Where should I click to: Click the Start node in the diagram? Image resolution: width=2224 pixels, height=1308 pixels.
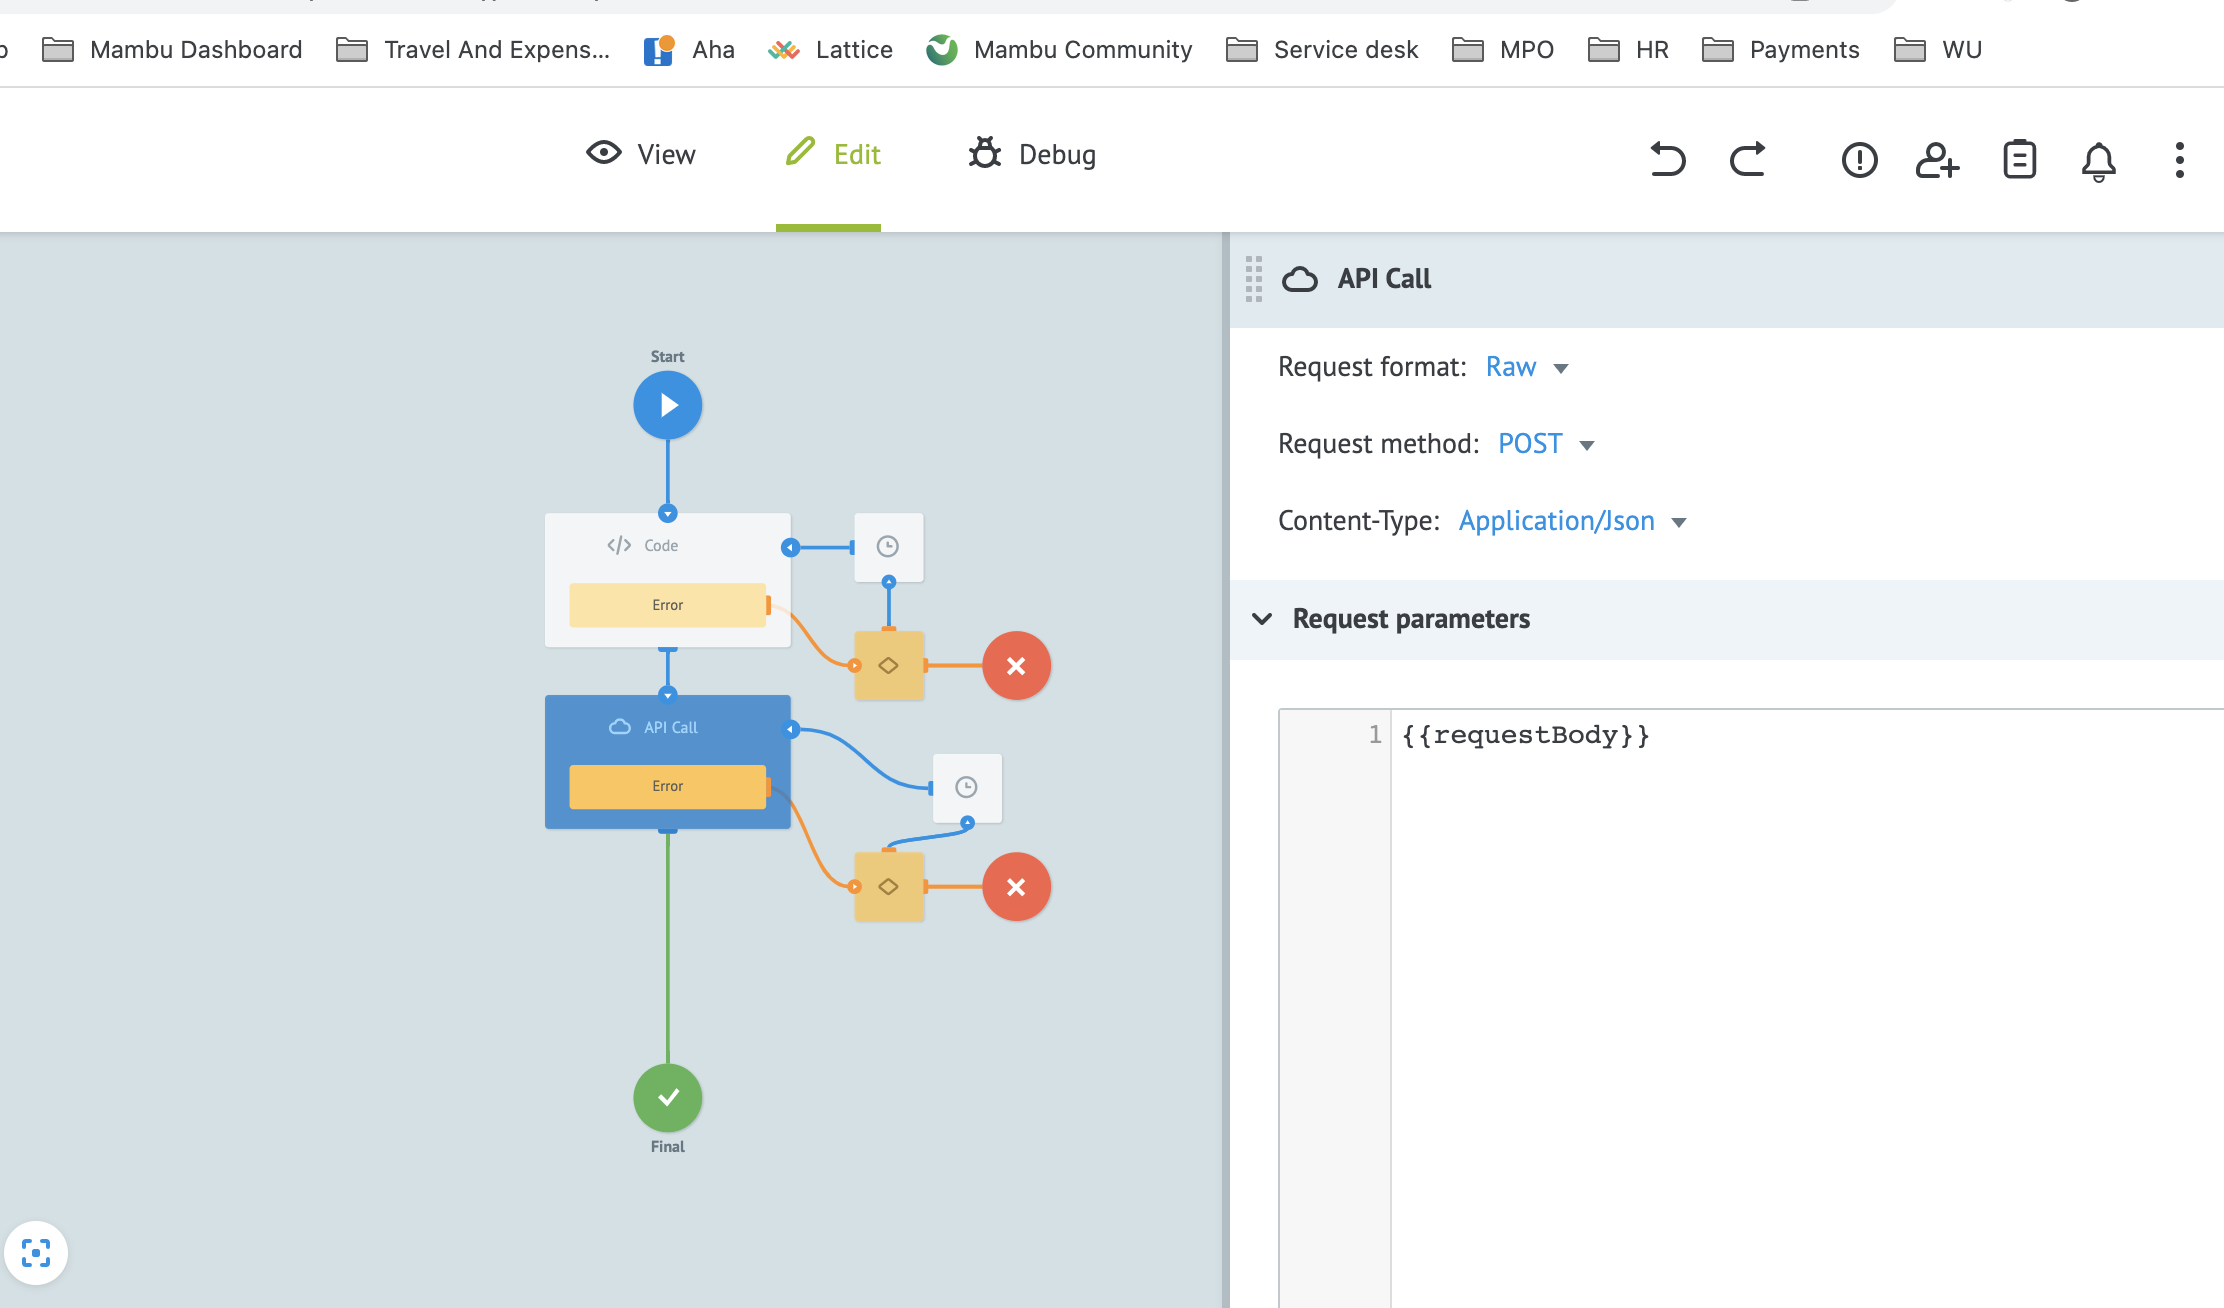(667, 404)
